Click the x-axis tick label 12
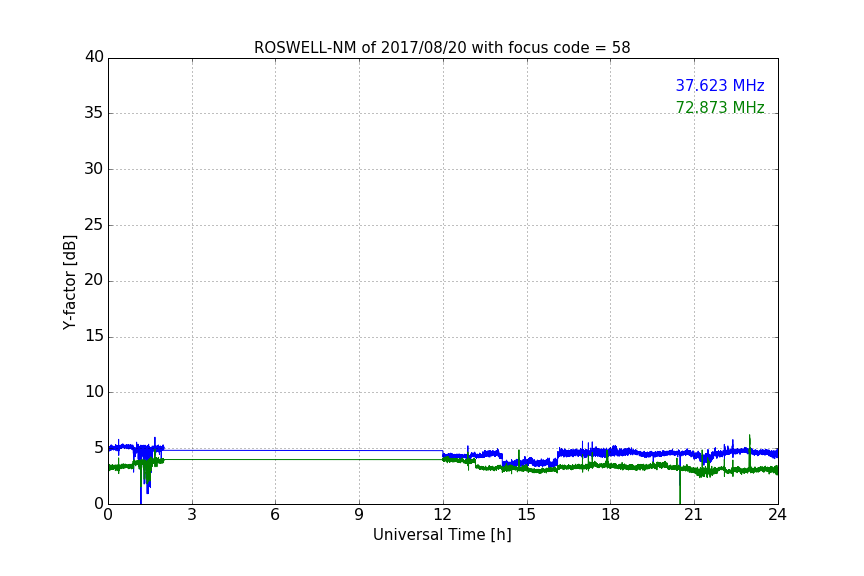The height and width of the screenshot is (576, 864). click(442, 515)
